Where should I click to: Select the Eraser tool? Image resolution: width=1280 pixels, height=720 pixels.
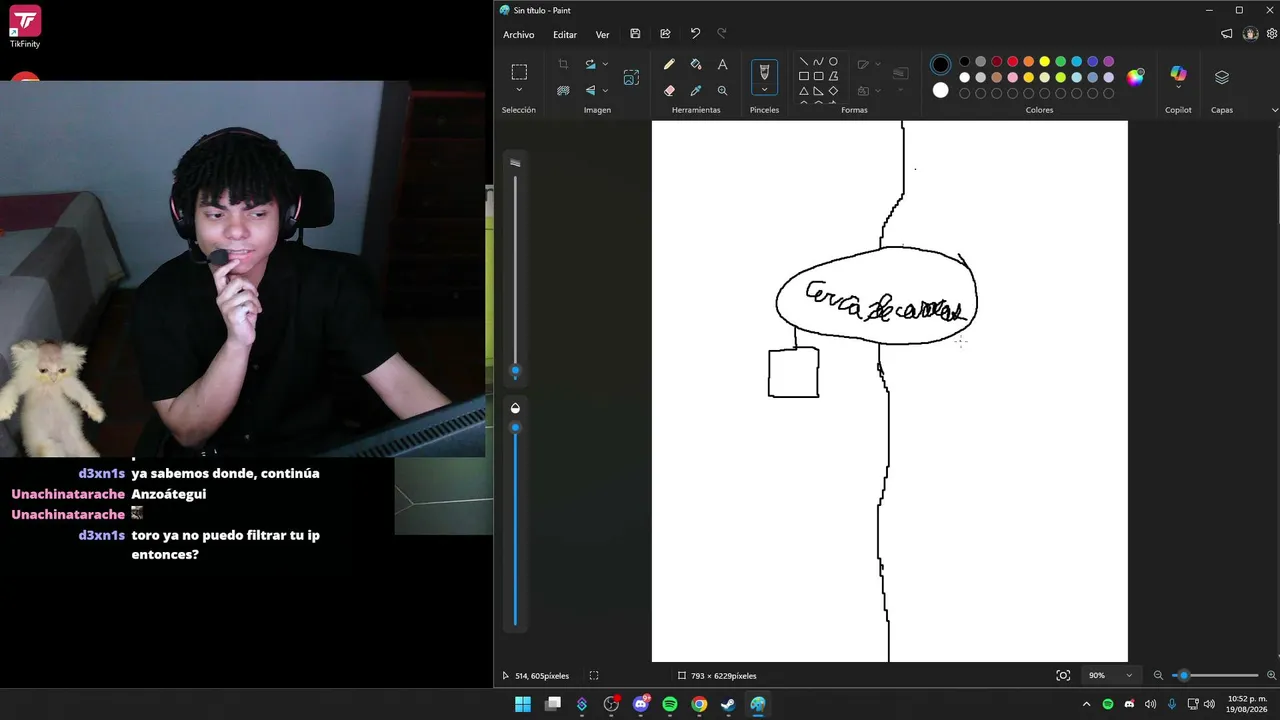point(669,90)
